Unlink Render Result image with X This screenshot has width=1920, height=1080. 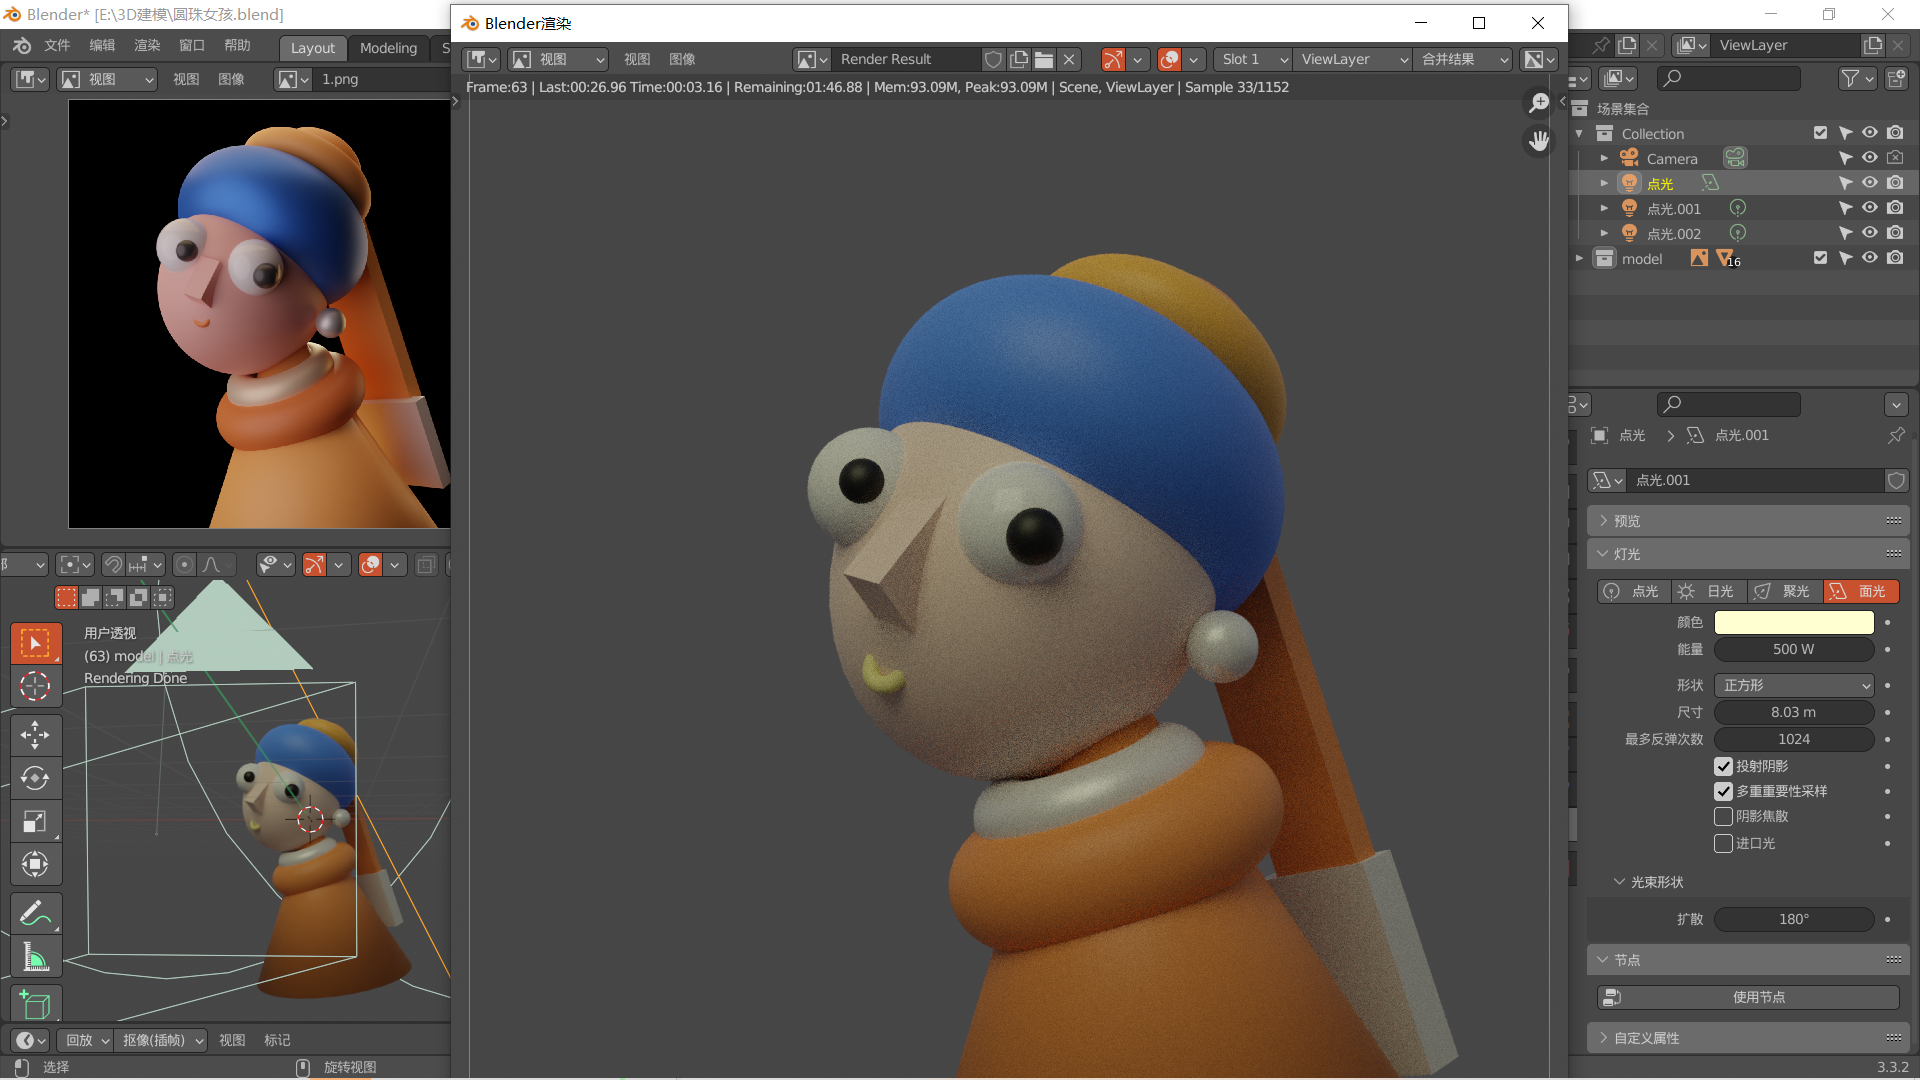[x=1069, y=59]
